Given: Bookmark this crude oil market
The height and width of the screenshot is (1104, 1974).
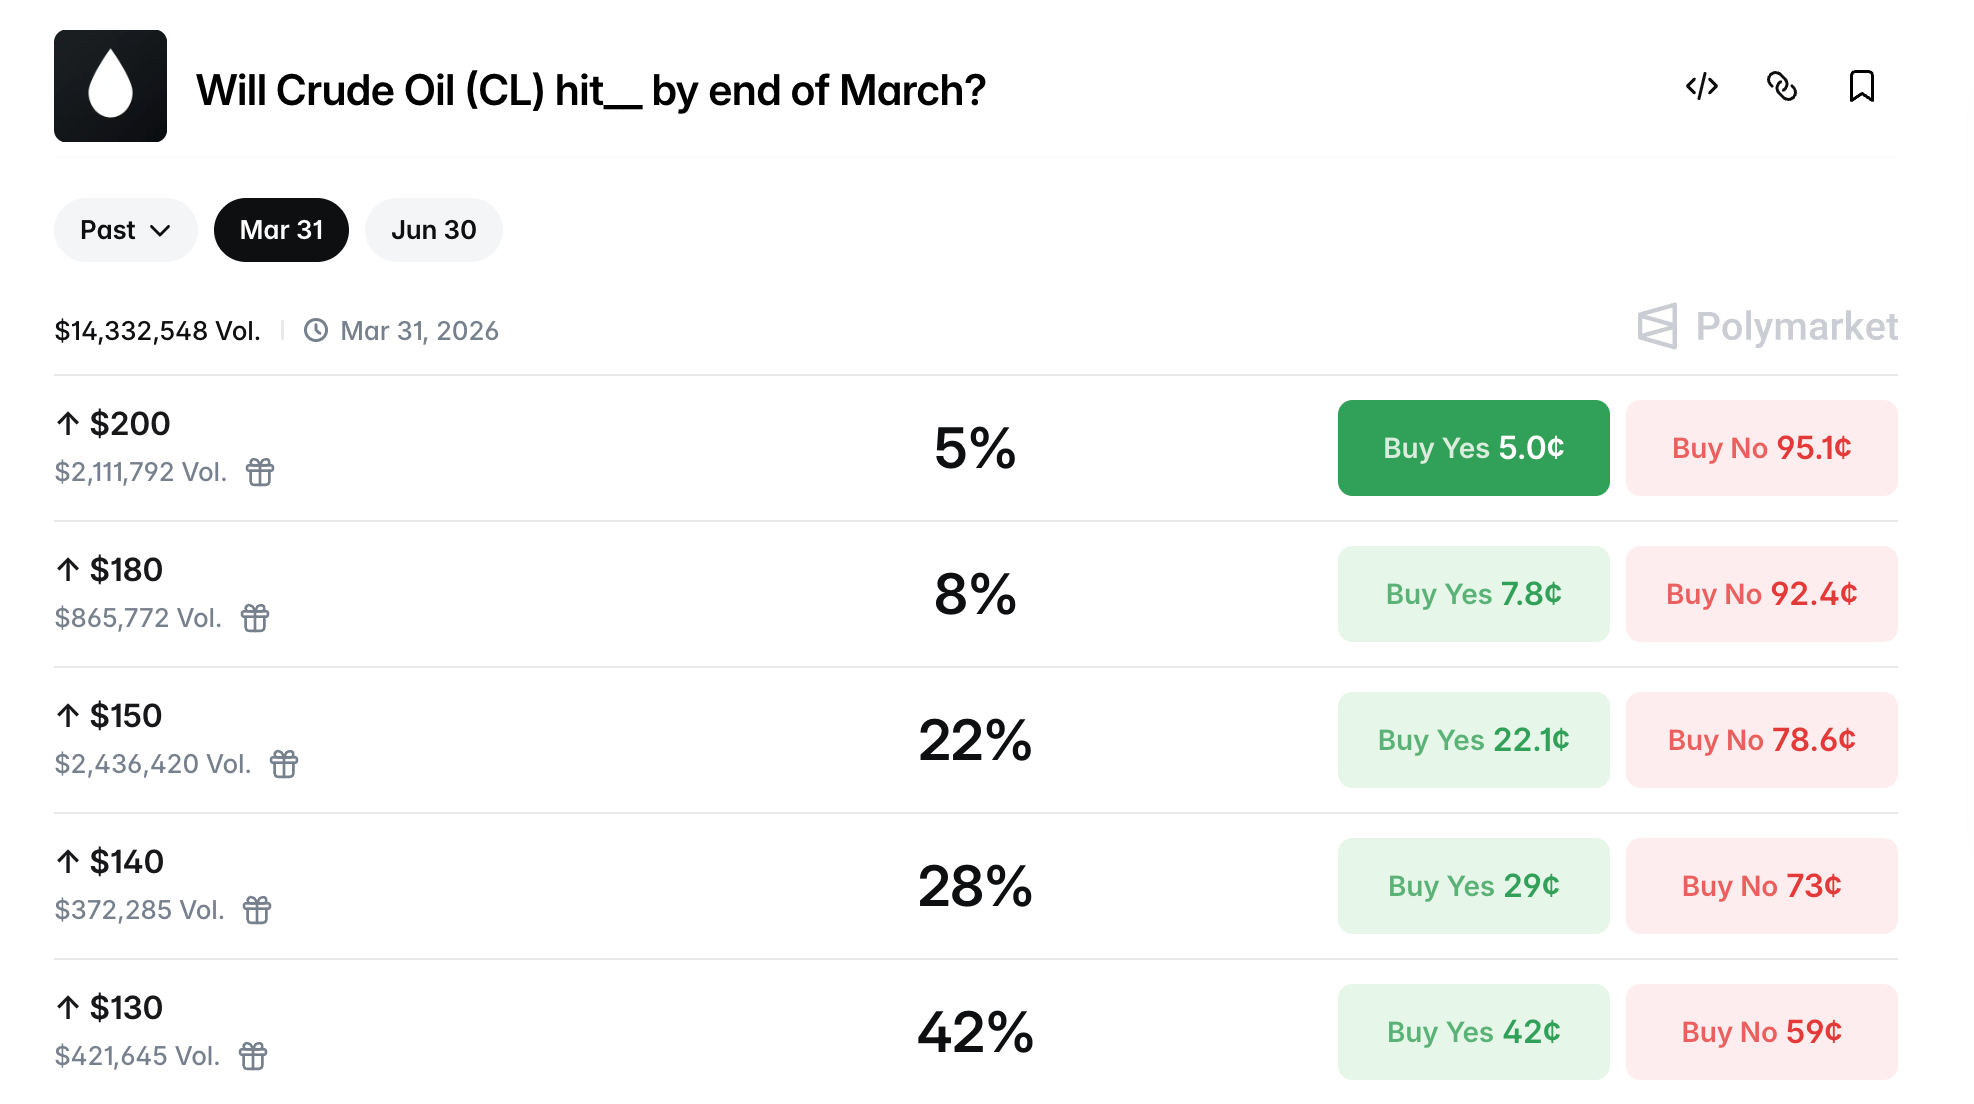Looking at the screenshot, I should click(1861, 87).
